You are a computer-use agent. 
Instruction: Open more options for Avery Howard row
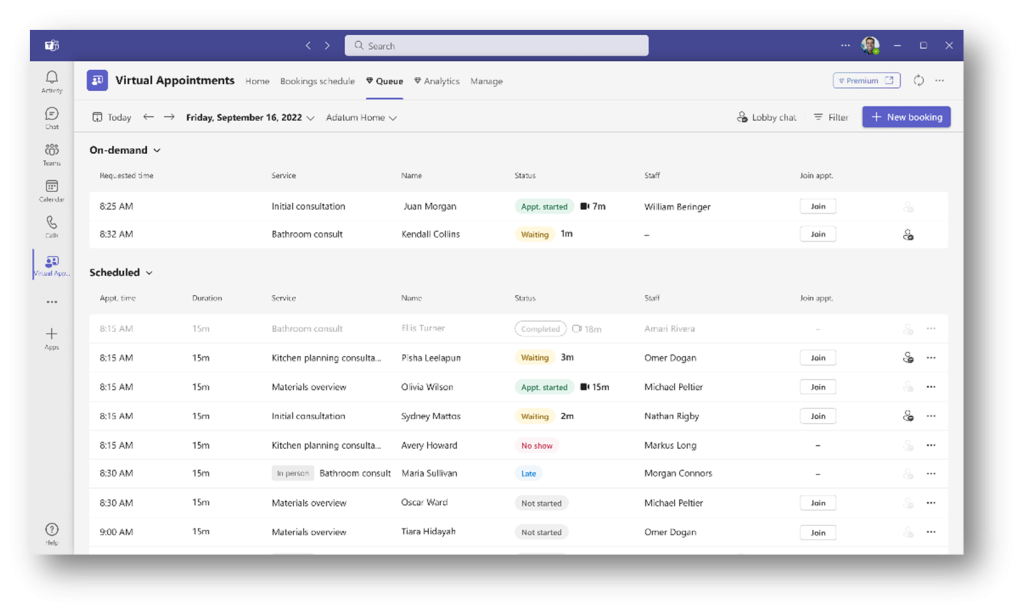tap(931, 445)
